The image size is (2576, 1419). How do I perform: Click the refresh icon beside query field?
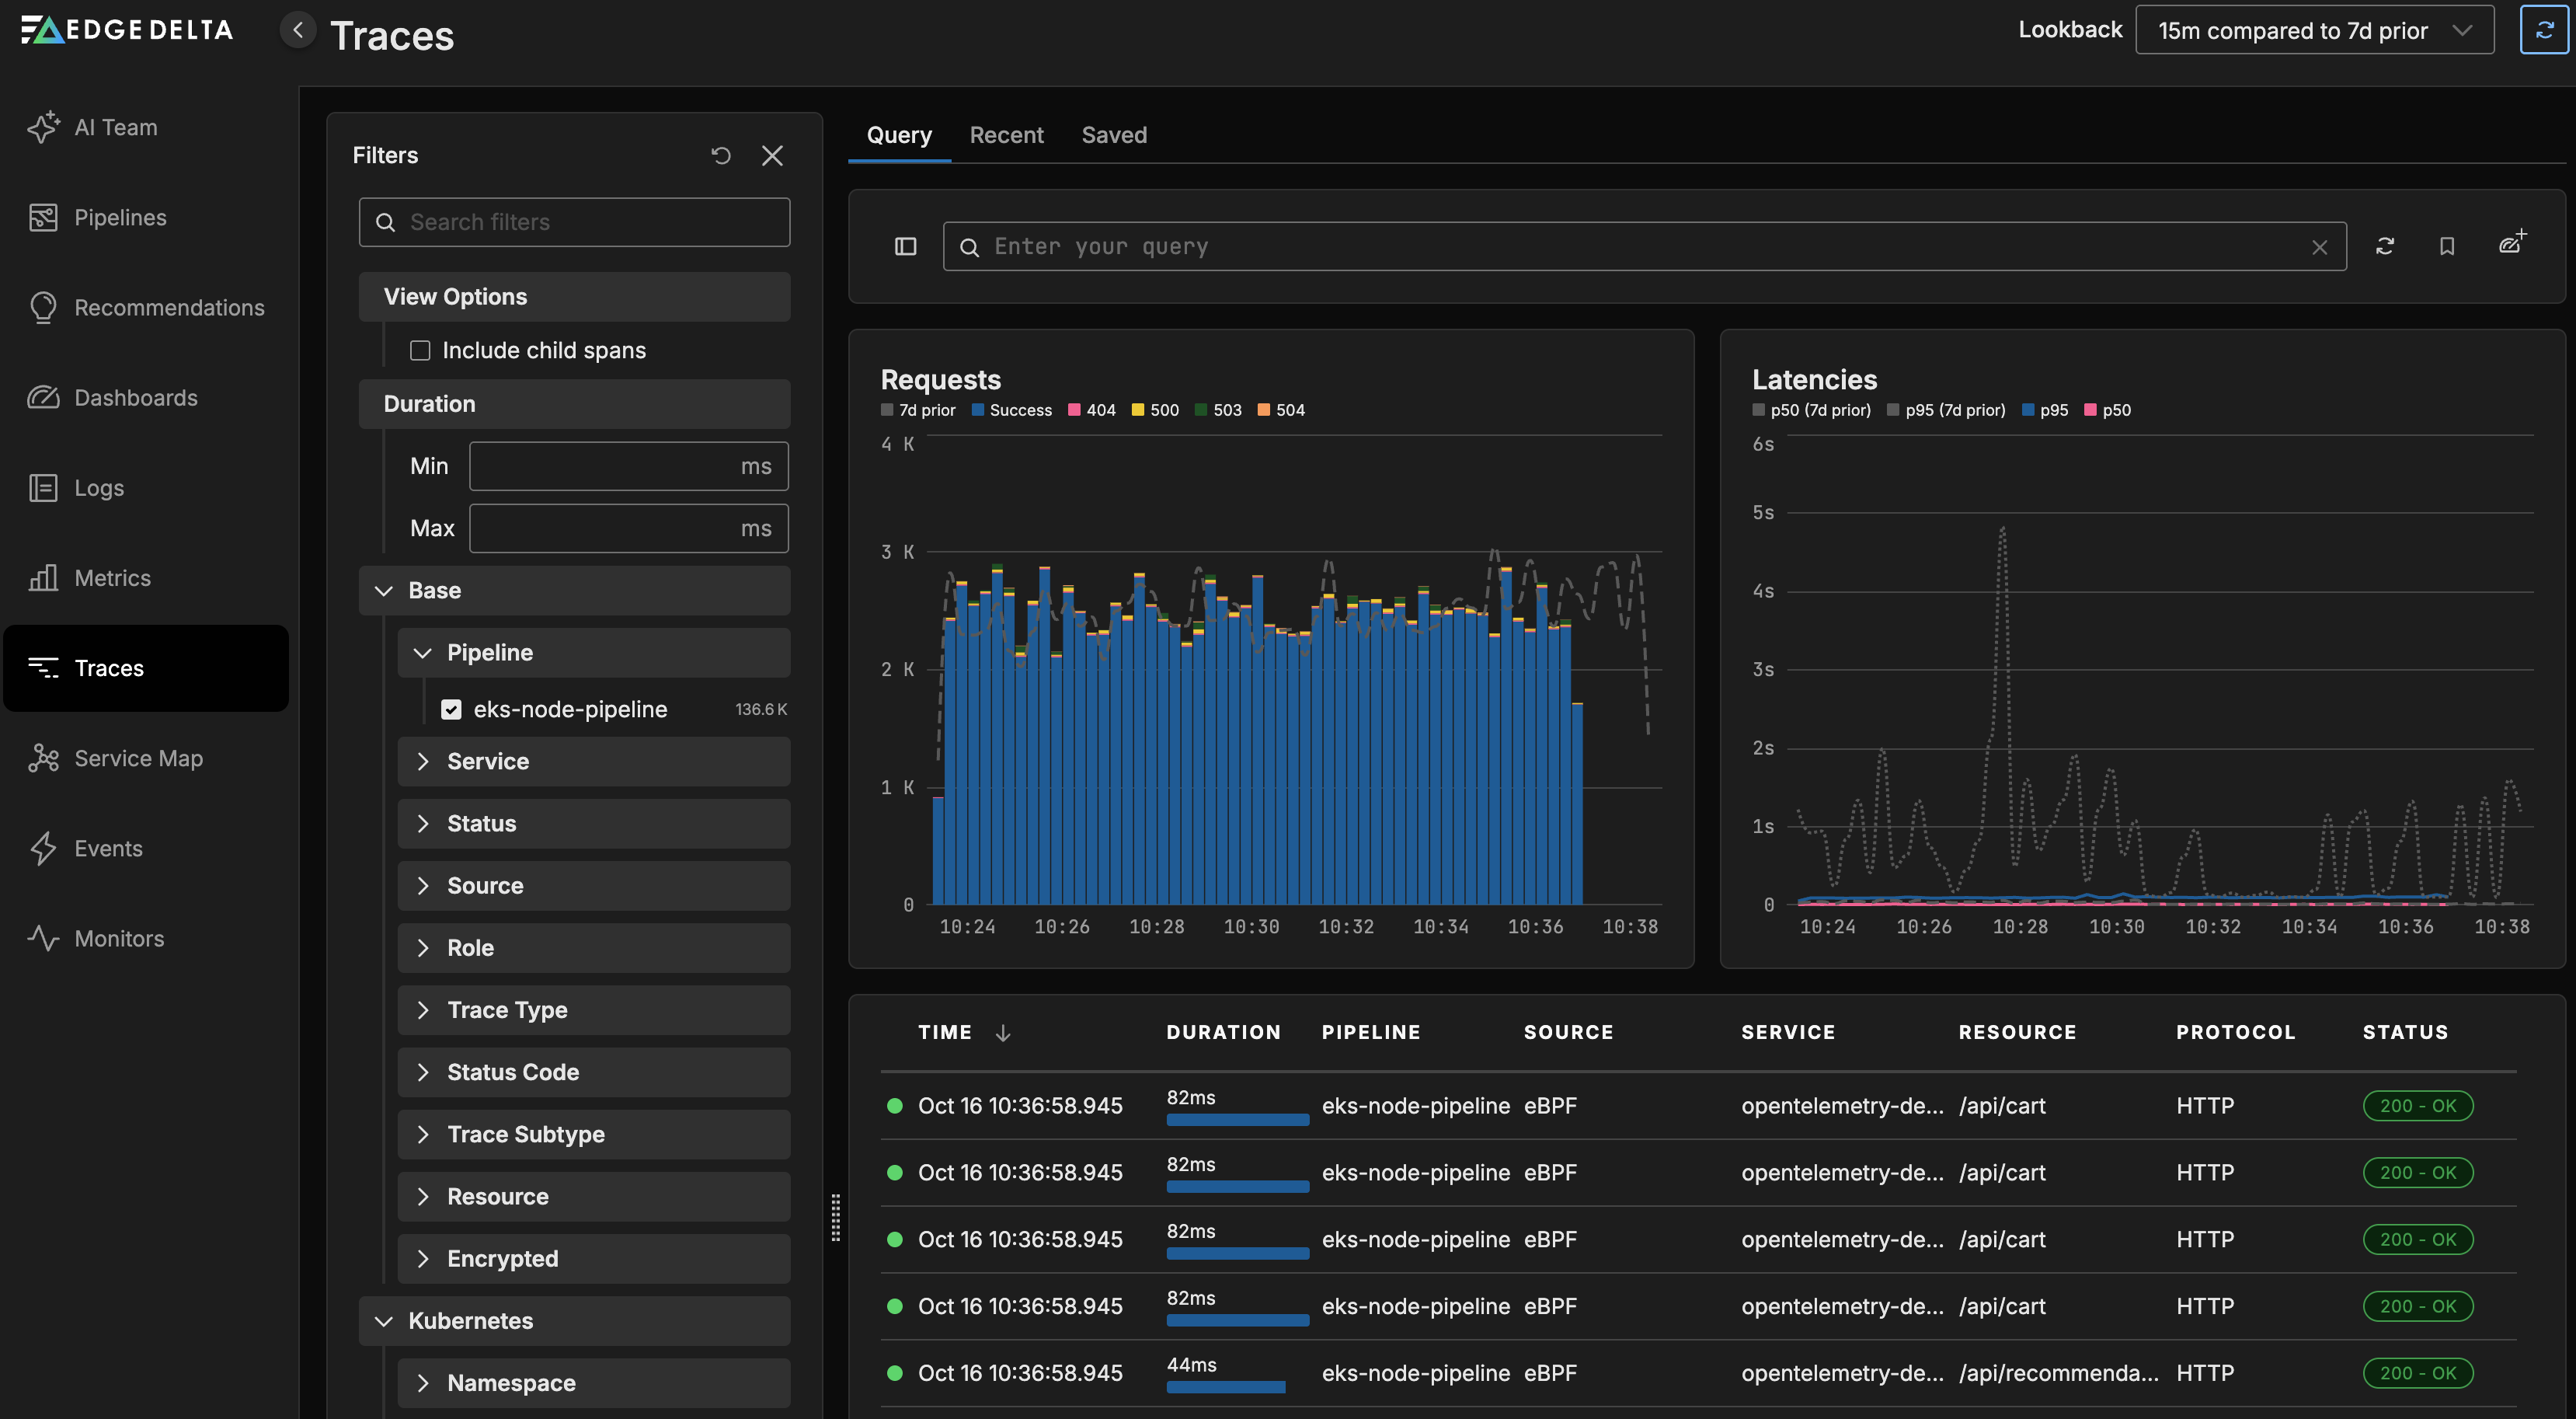pyautogui.click(x=2385, y=246)
